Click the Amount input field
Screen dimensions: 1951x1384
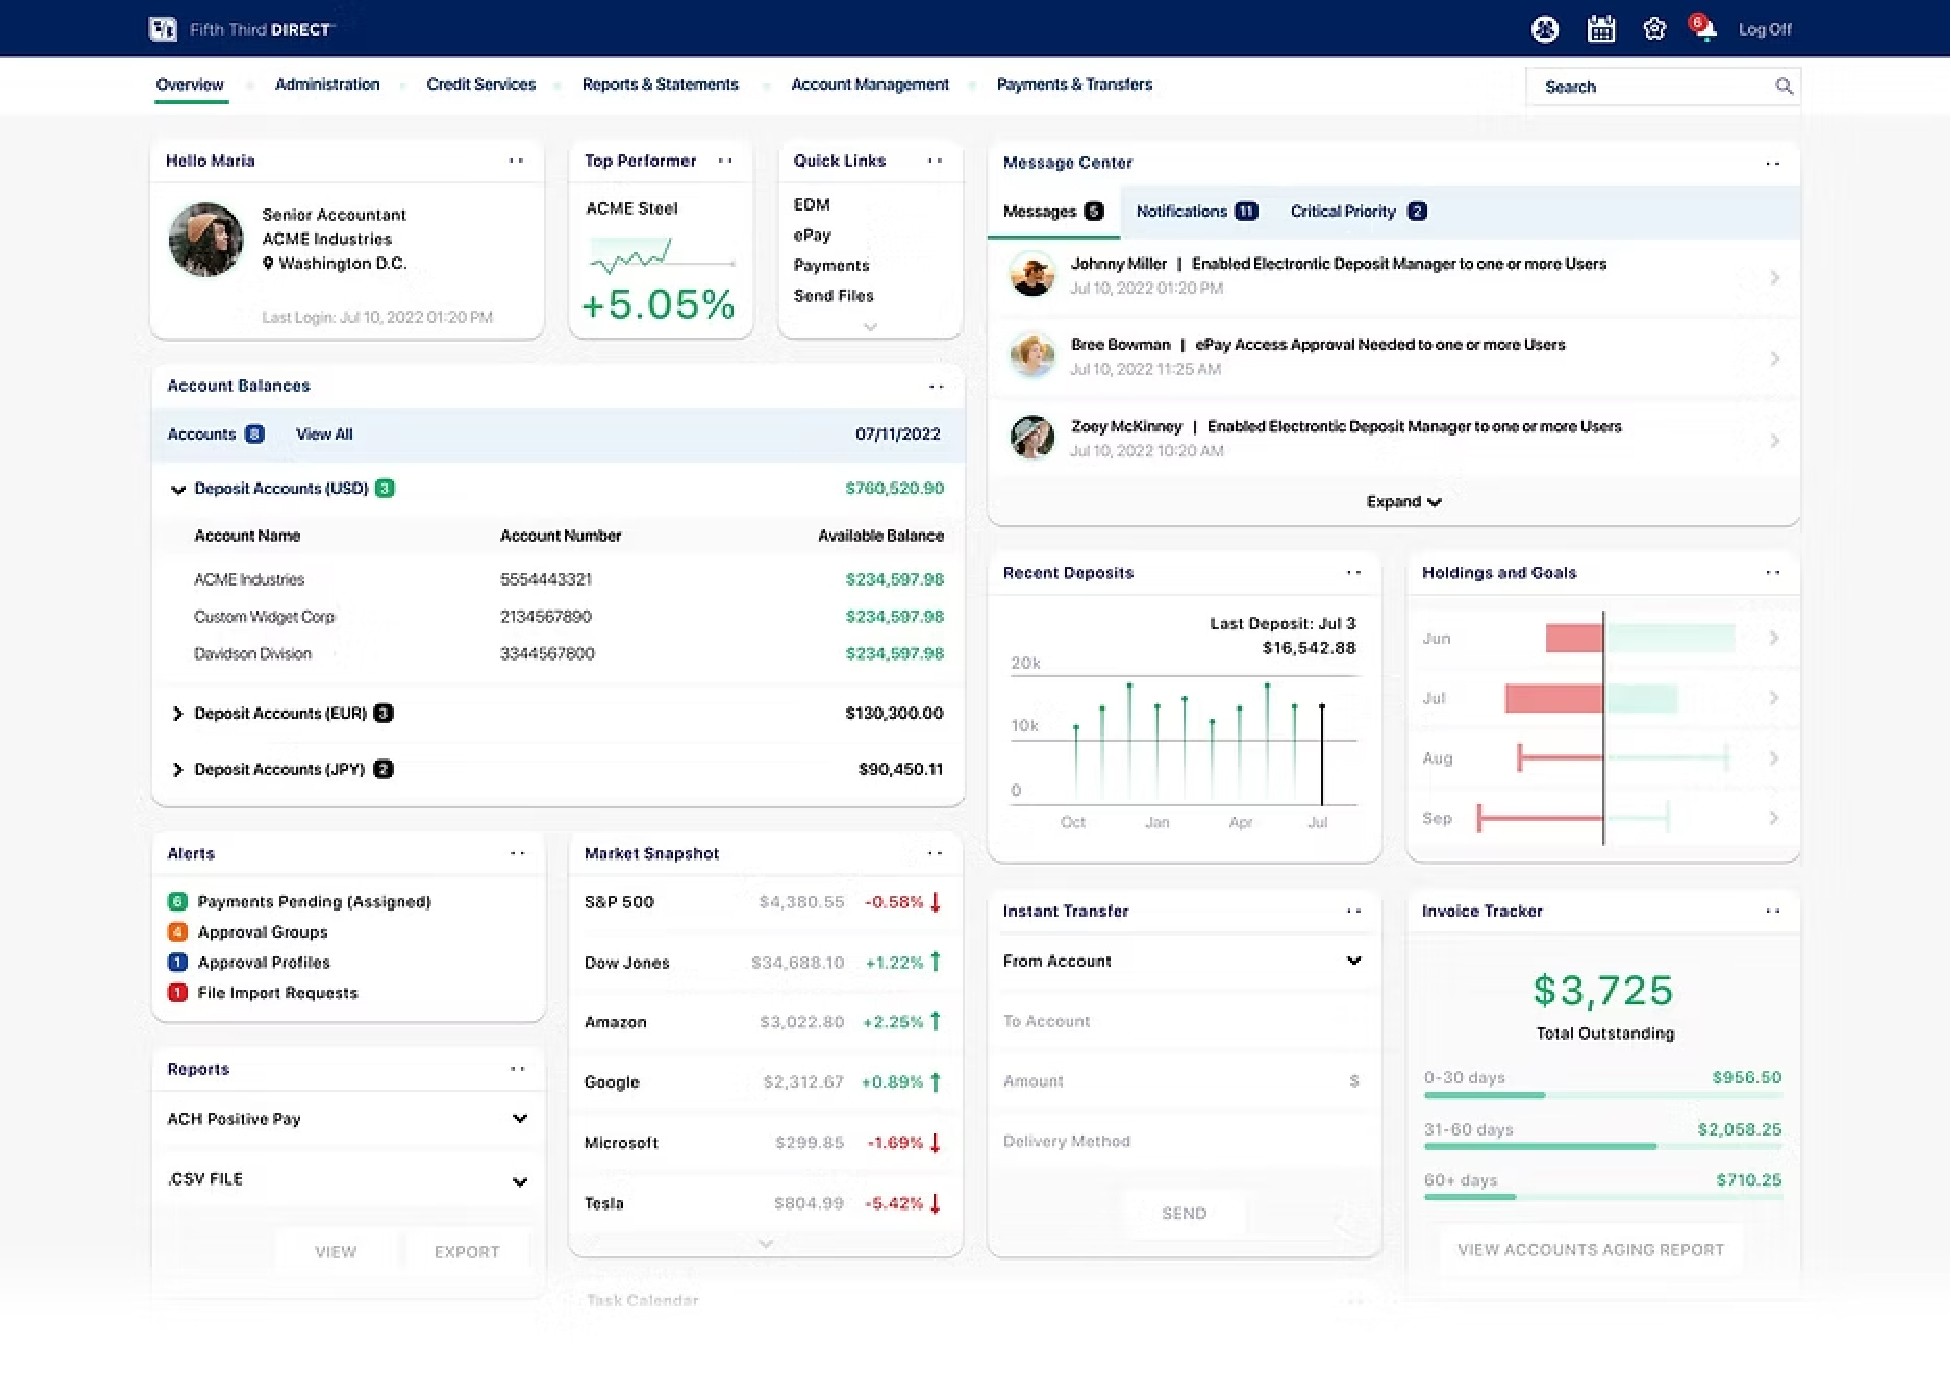[1183, 1081]
